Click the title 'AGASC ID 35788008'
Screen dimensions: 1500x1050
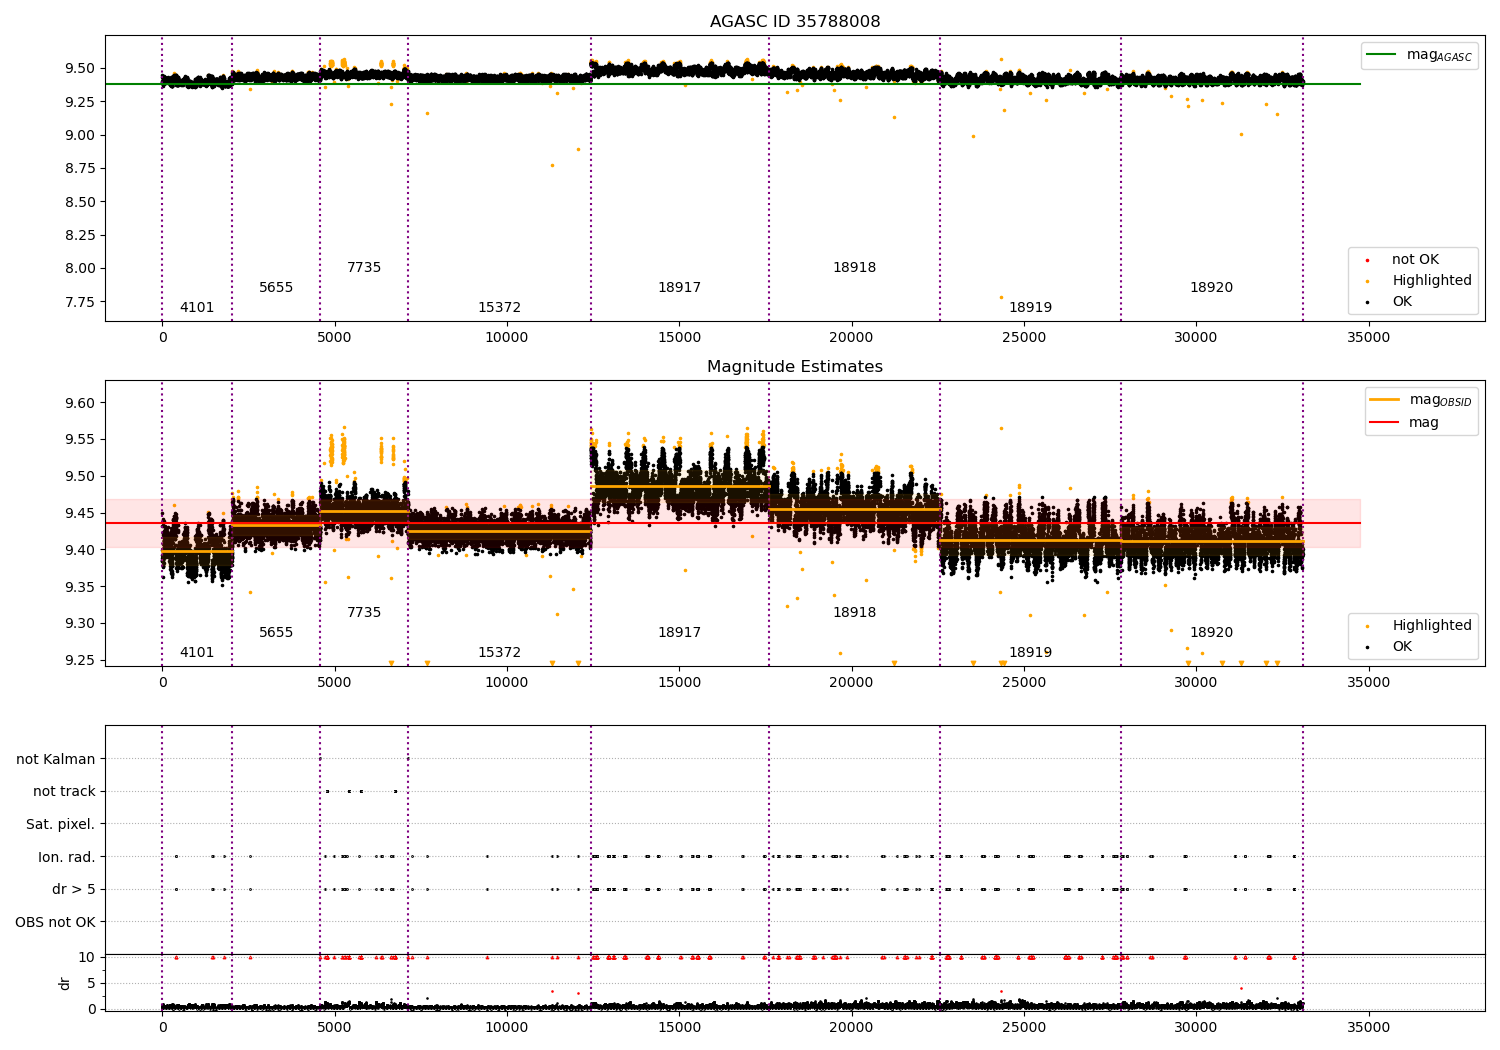tap(795, 22)
